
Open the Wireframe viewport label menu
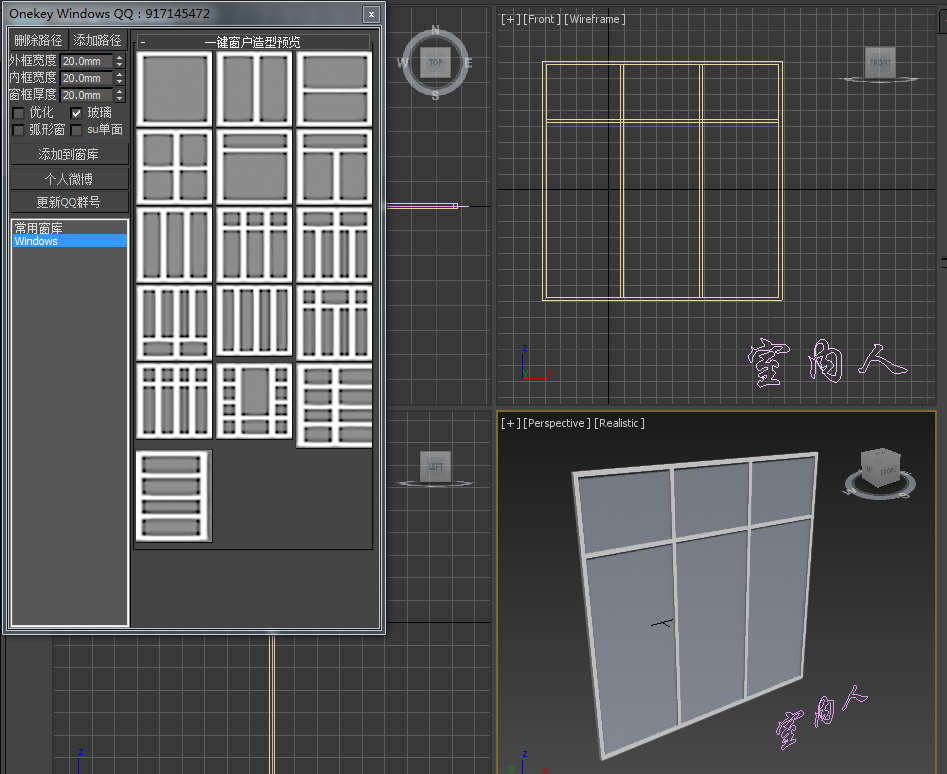[x=596, y=19]
